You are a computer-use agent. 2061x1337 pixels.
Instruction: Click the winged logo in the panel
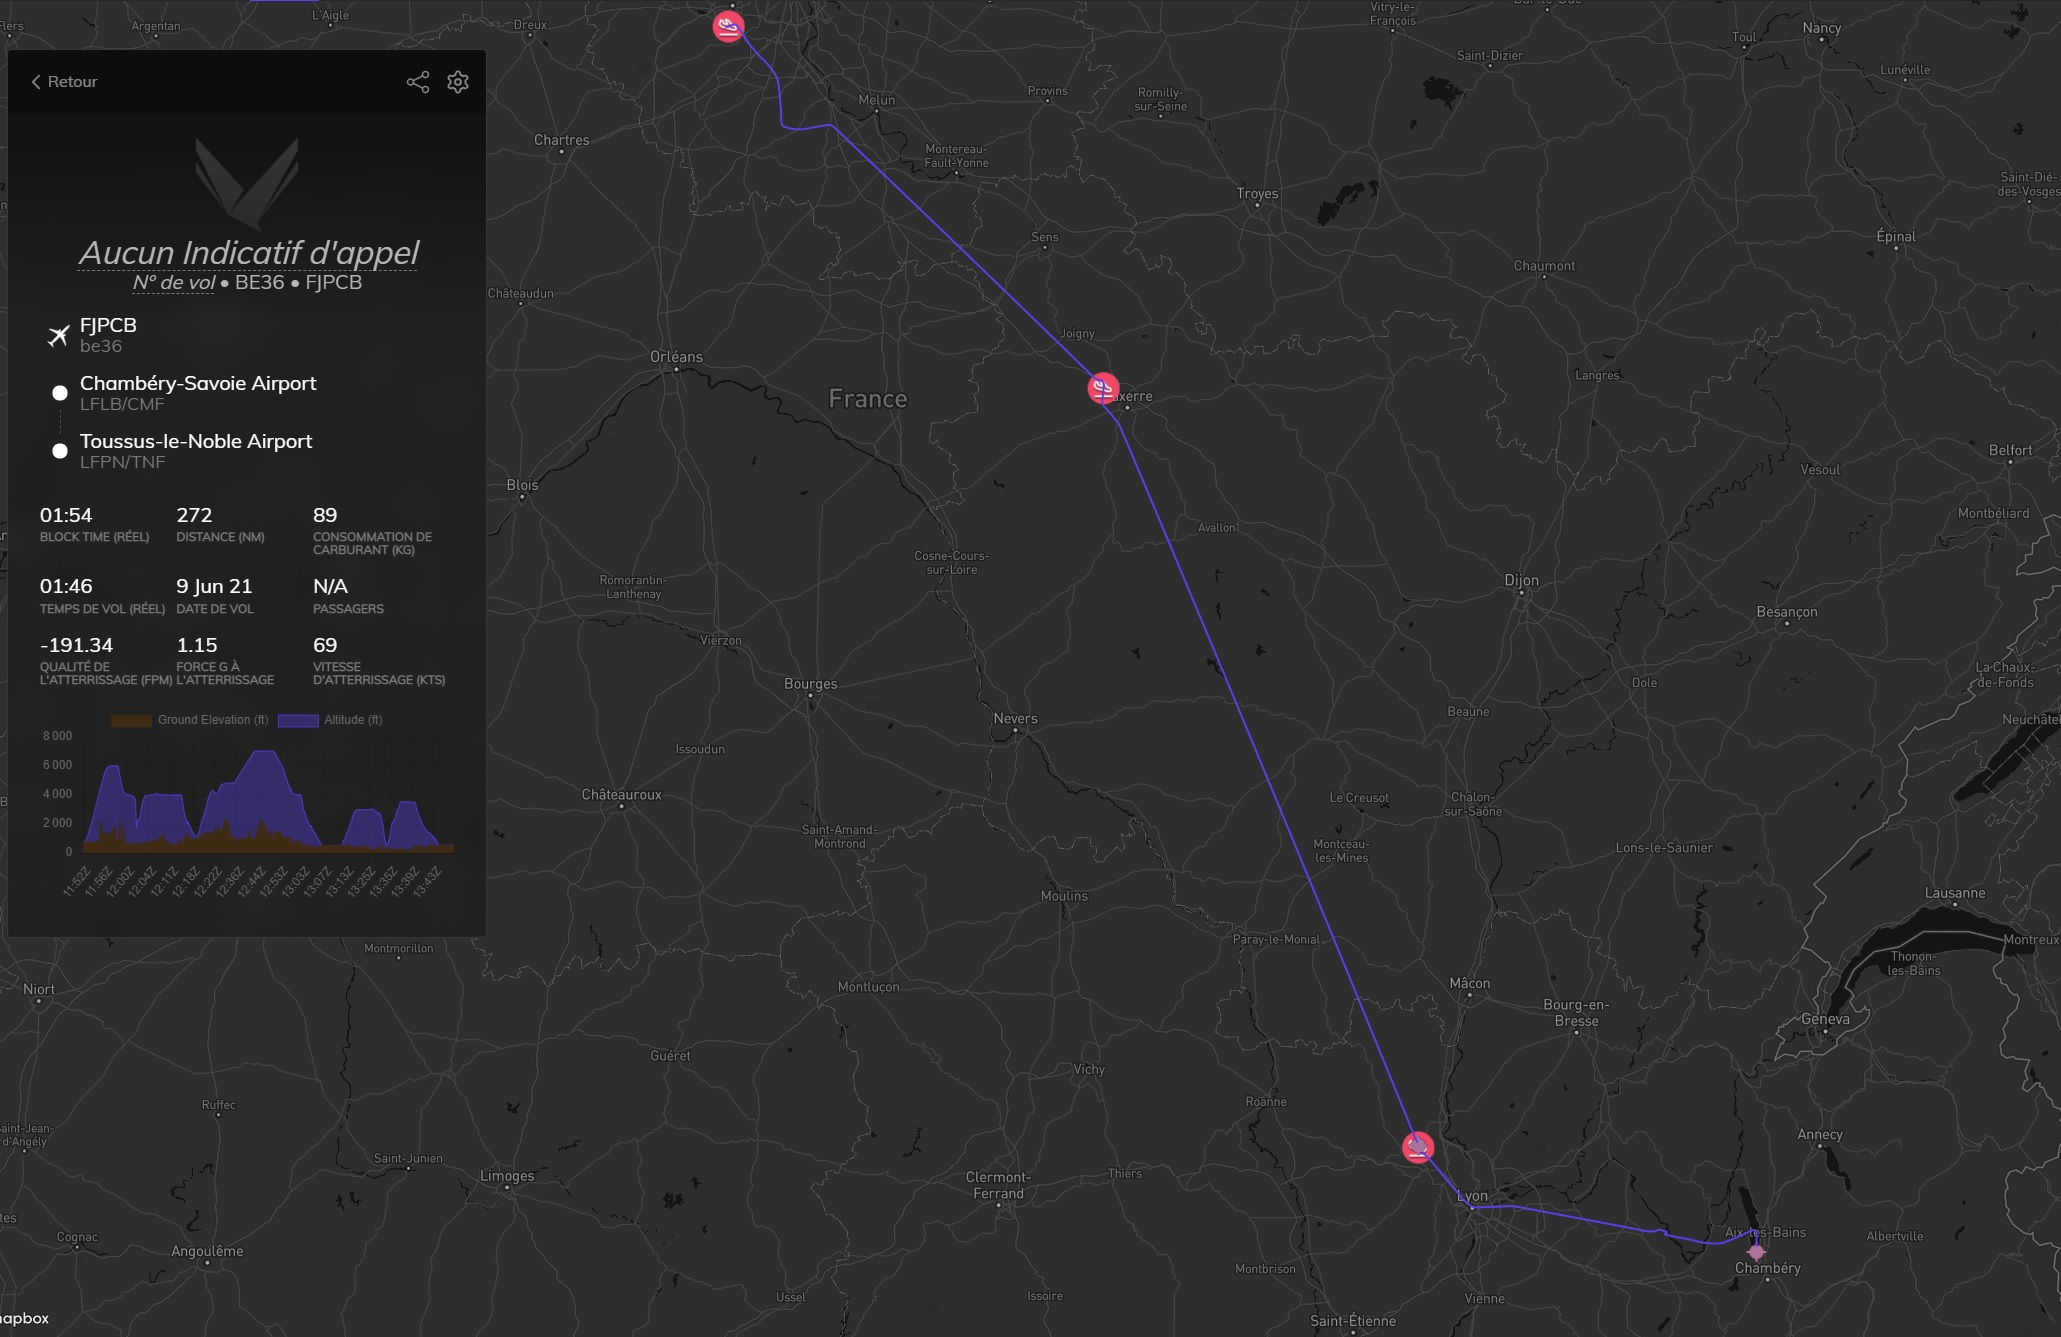(247, 183)
